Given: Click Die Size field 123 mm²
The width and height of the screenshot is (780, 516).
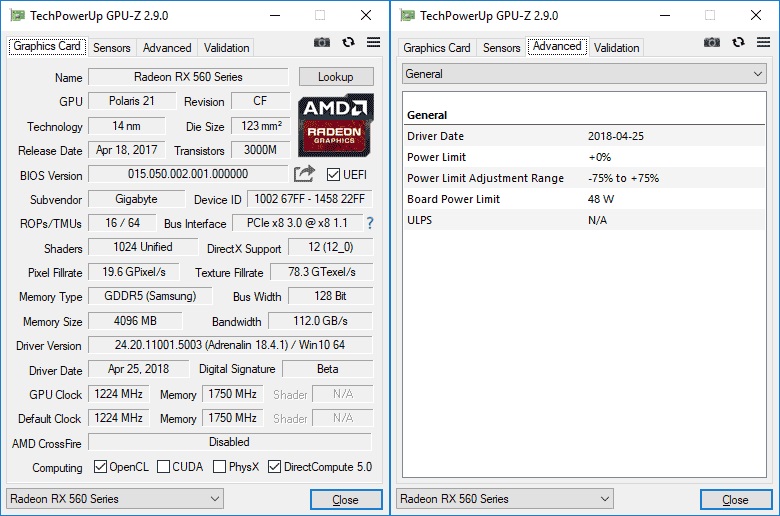Looking at the screenshot, I should (x=261, y=126).
